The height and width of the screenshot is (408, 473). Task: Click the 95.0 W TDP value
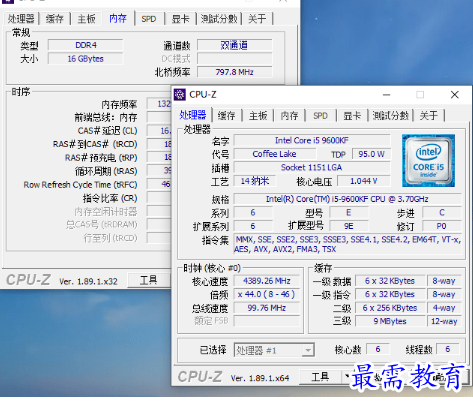point(371,154)
